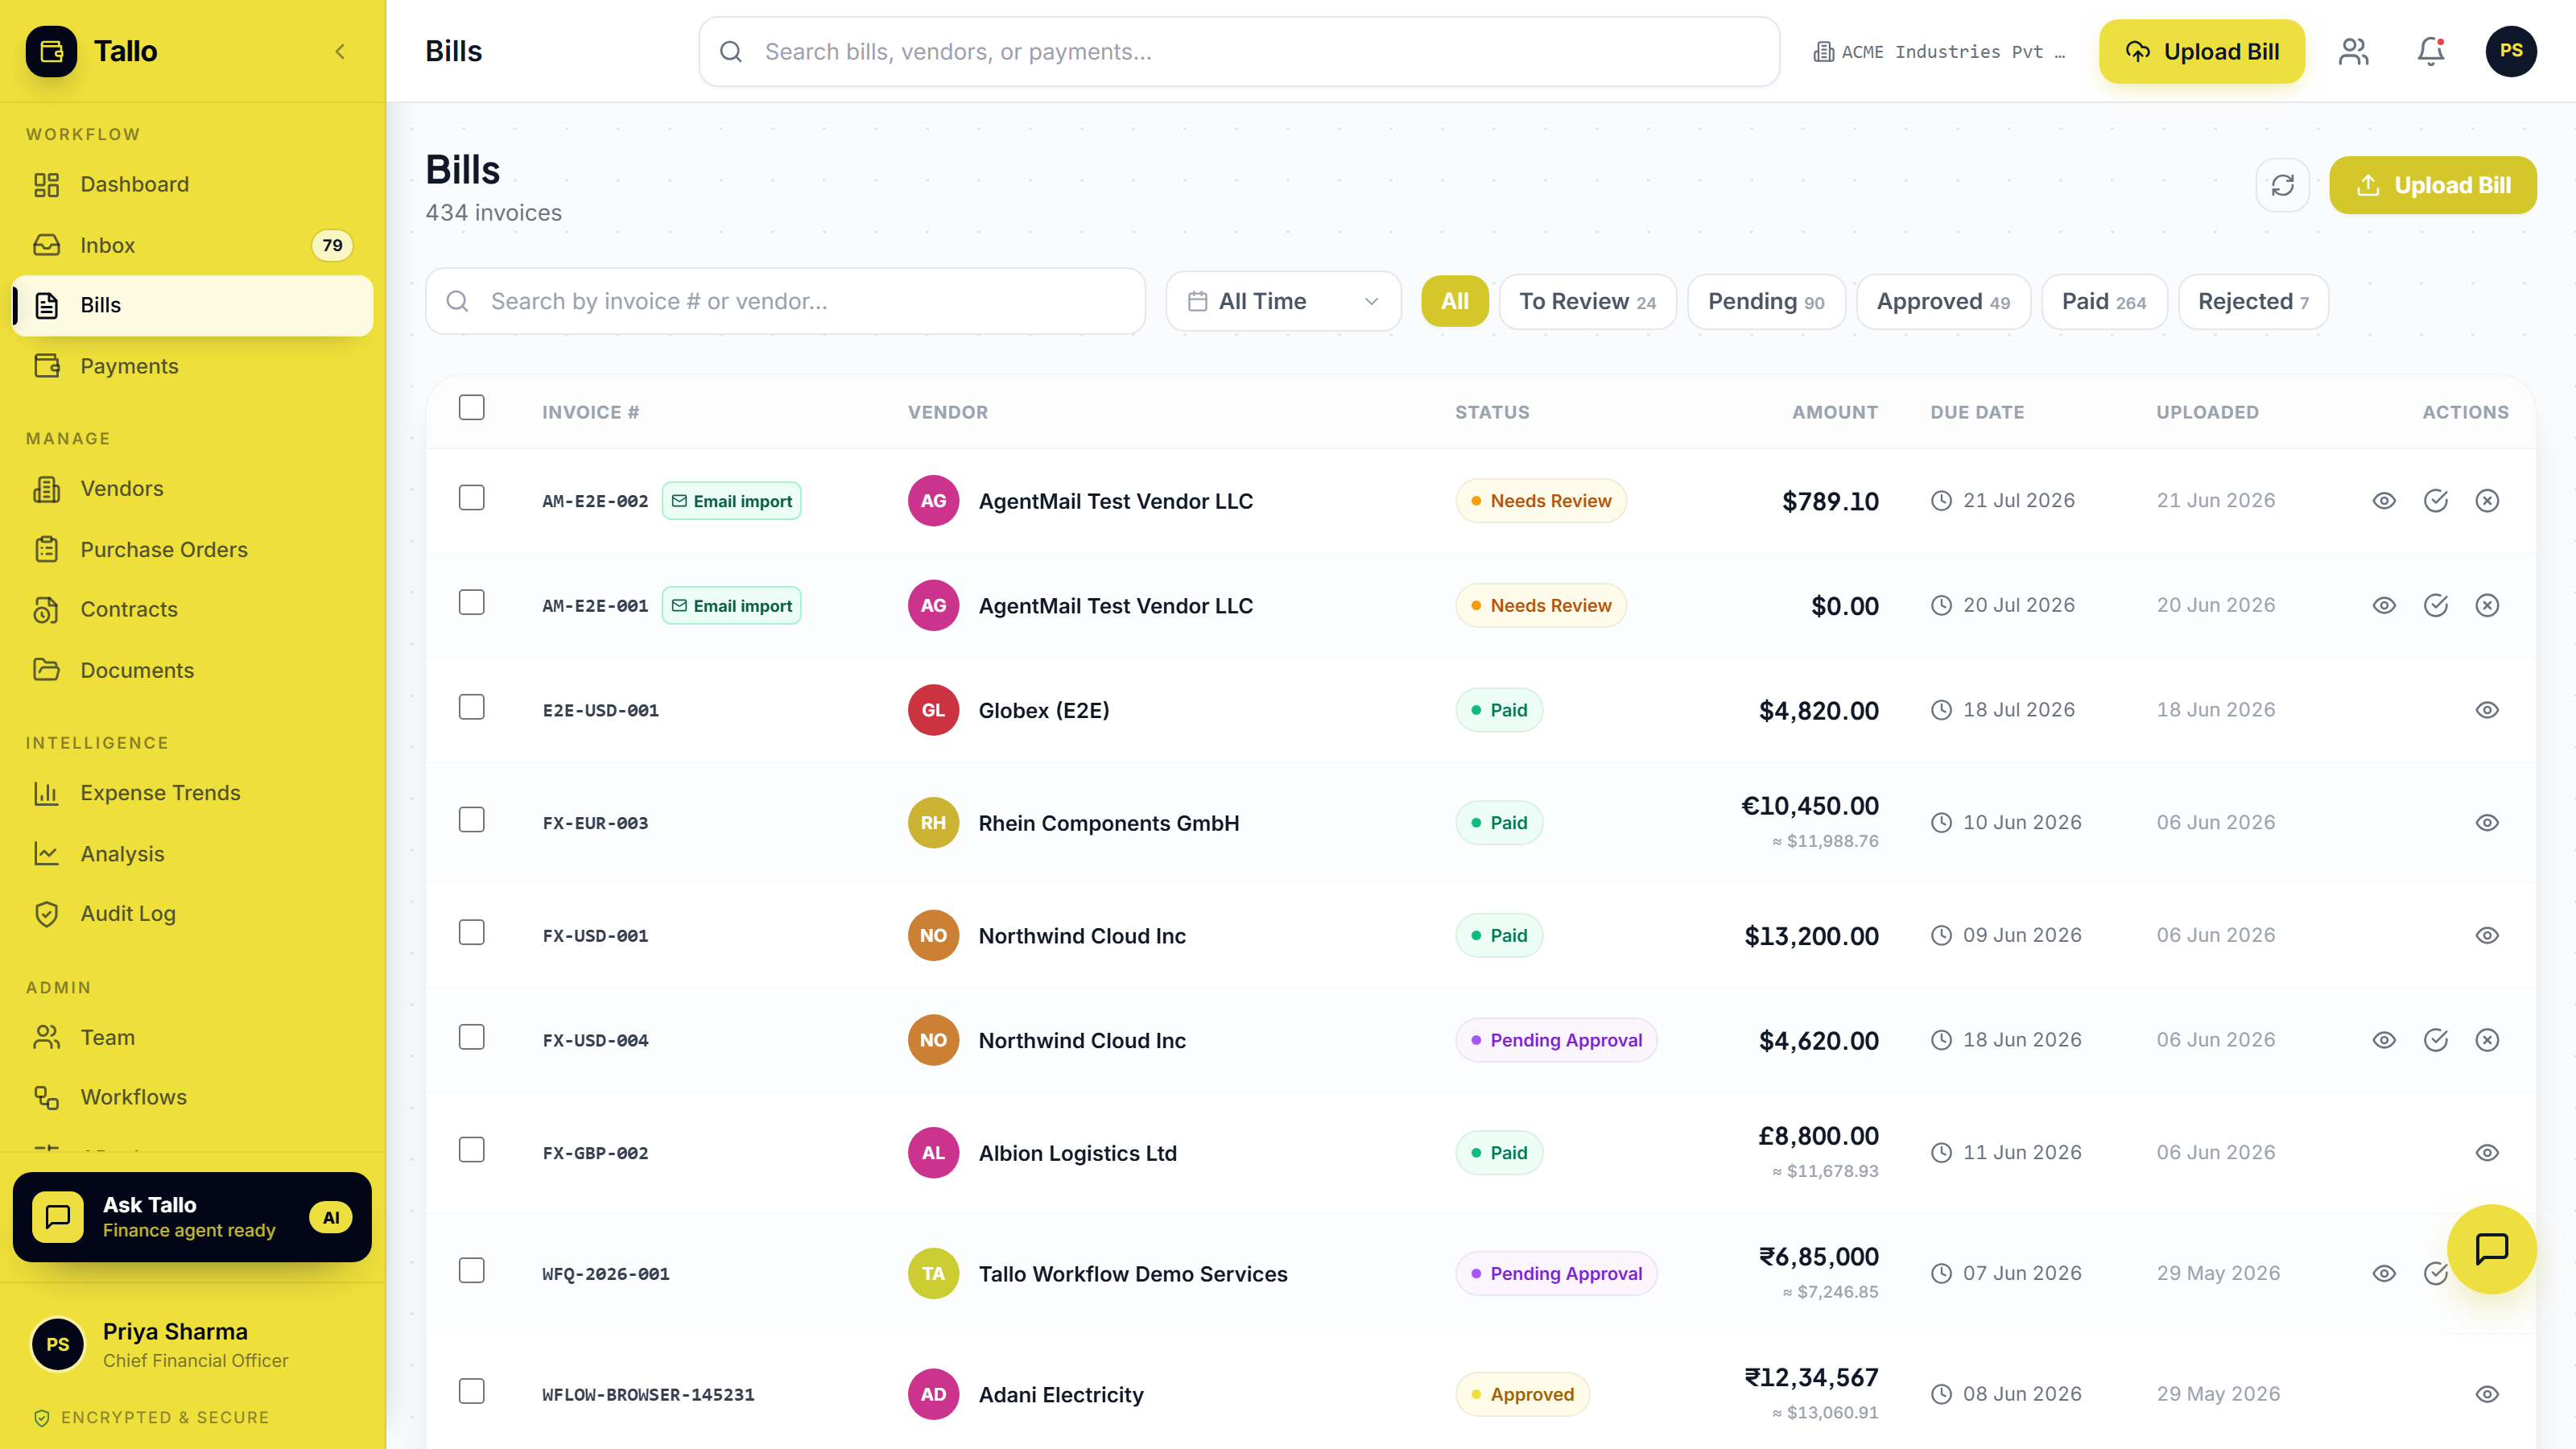View Adani Electricity invoice eye icon
Viewport: 2576px width, 1449px height.
[x=2487, y=1395]
